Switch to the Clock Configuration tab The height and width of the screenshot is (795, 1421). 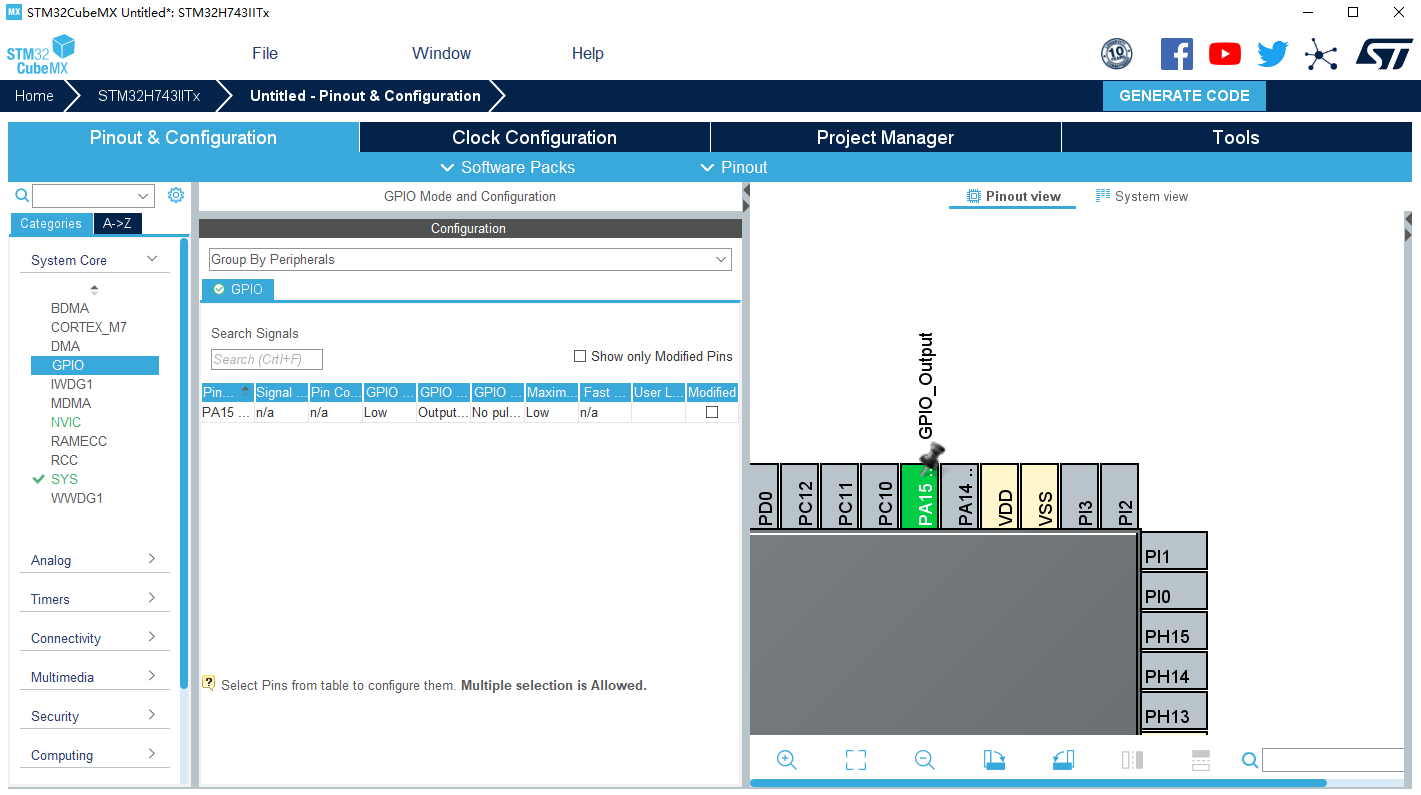(x=534, y=138)
